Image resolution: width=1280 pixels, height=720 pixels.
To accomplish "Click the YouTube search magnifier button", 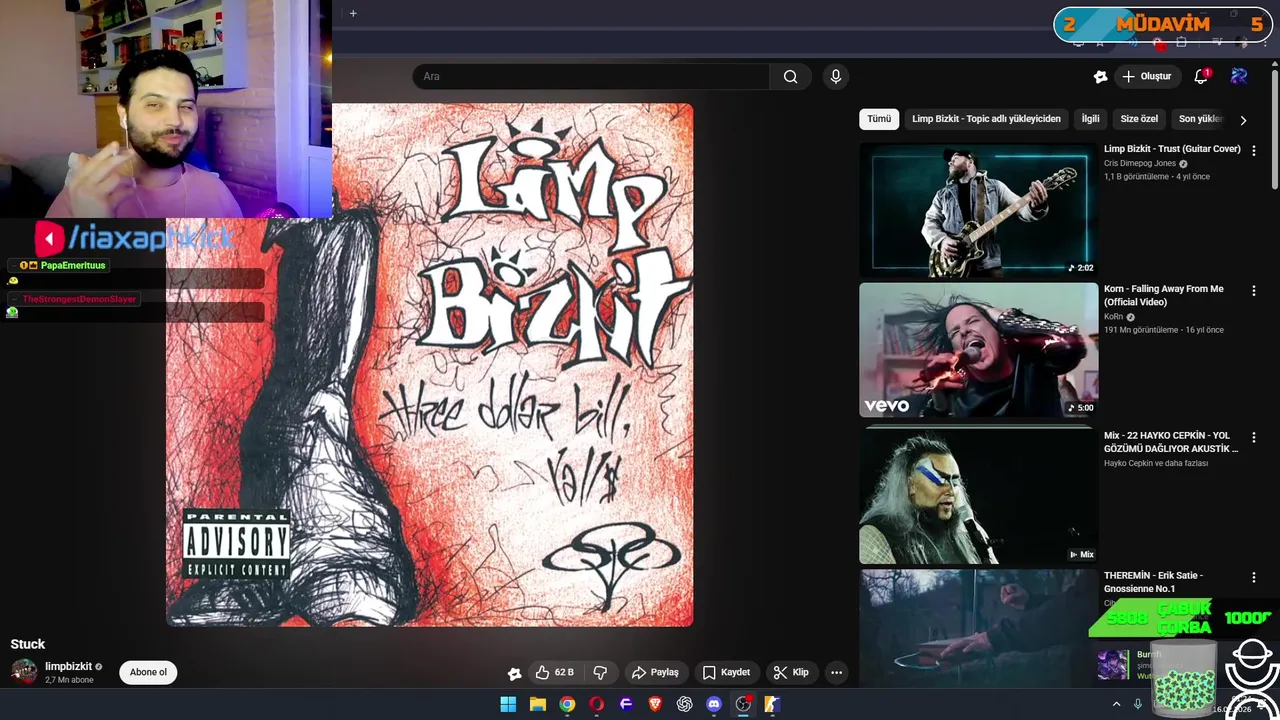I will (x=790, y=76).
